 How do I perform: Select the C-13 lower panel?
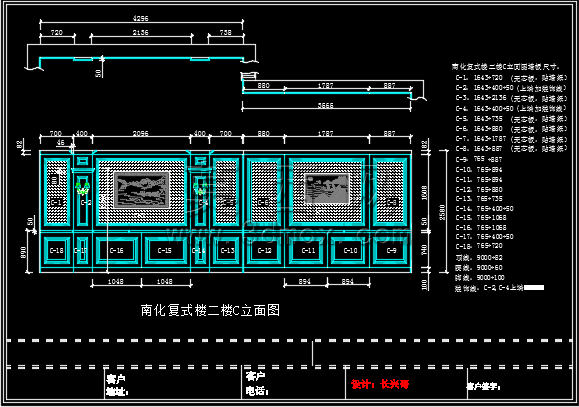click(x=227, y=250)
